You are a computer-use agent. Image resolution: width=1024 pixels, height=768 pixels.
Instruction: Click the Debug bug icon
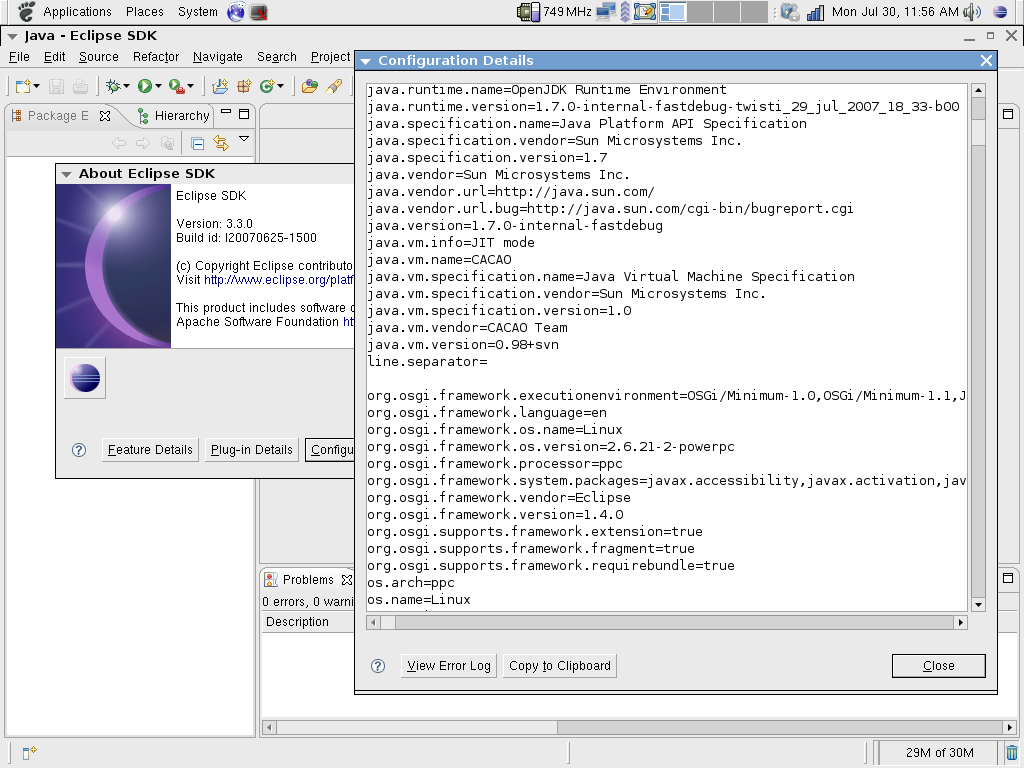point(113,86)
